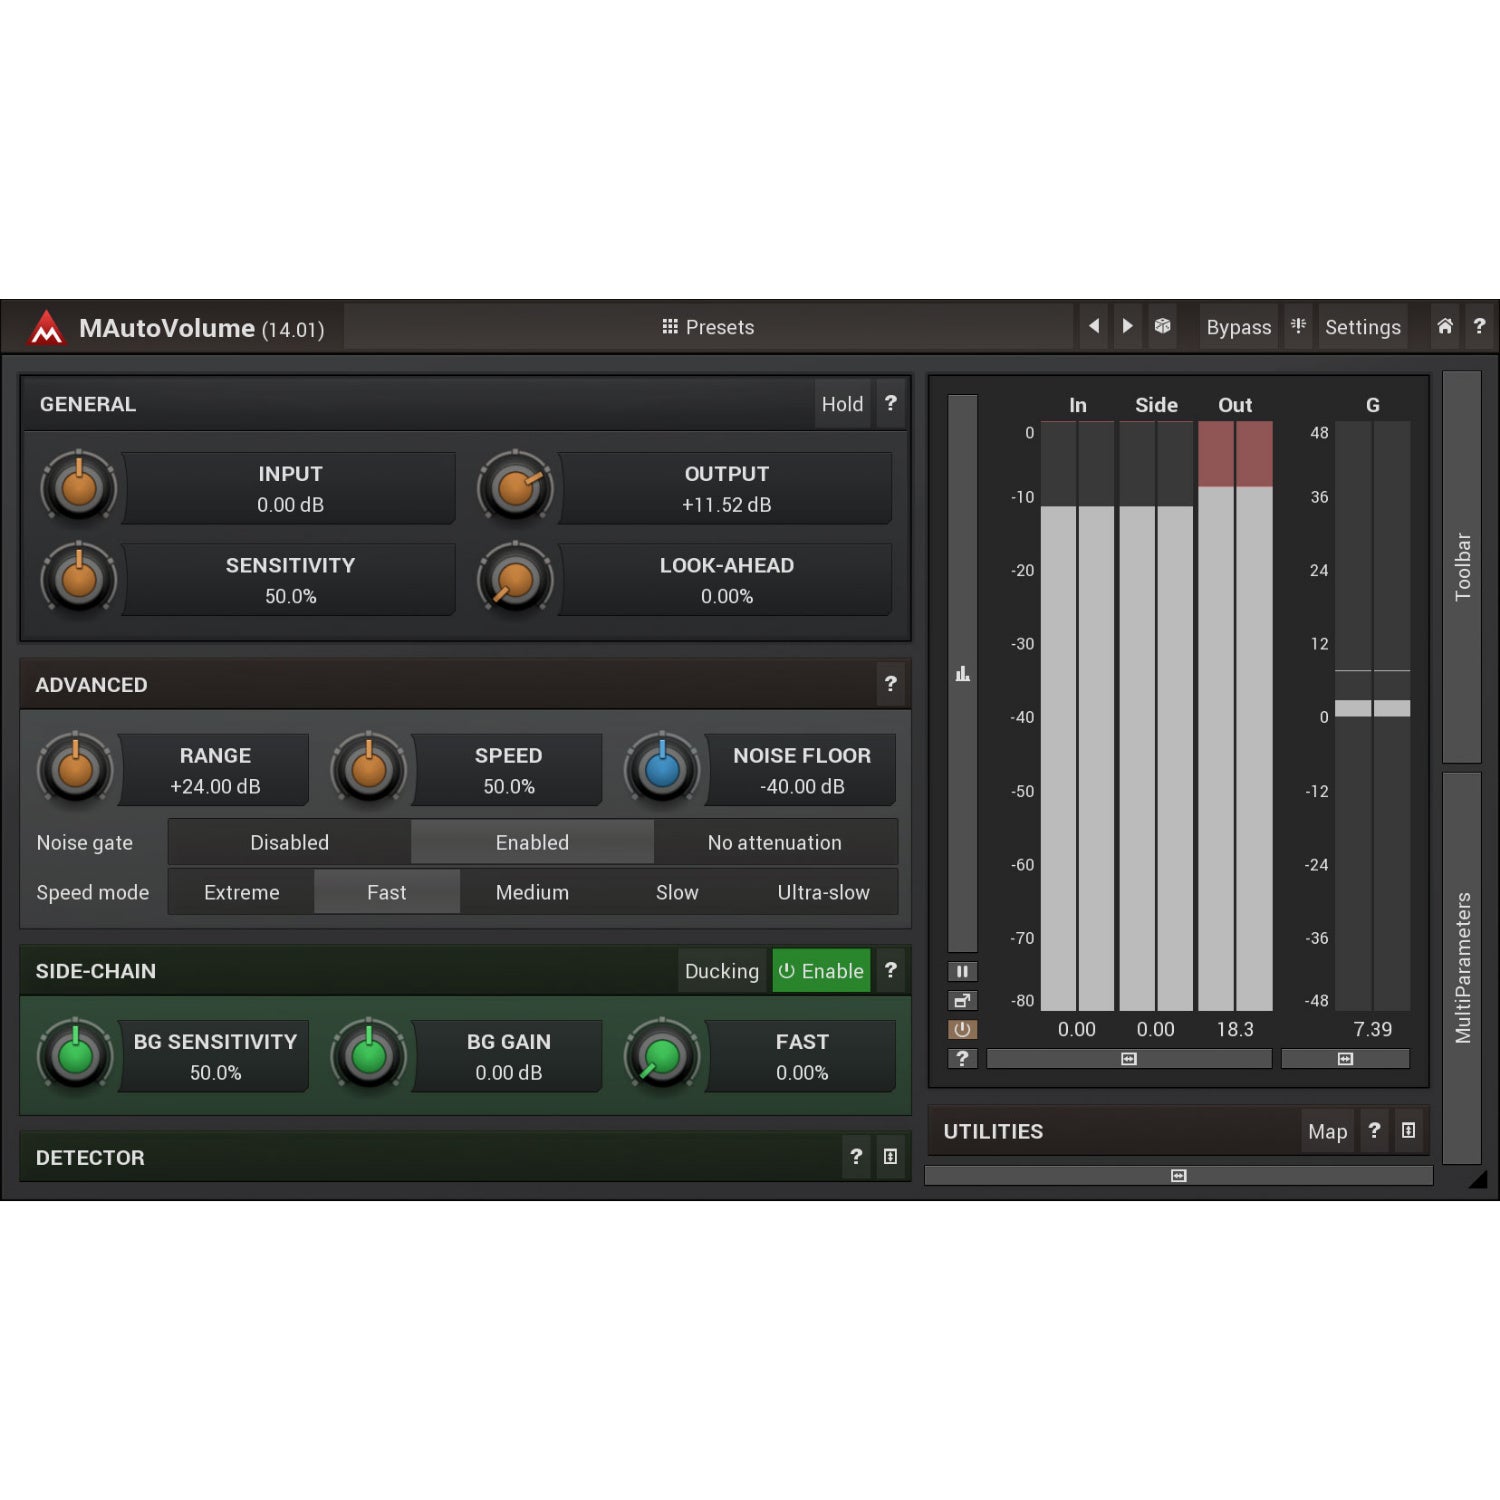Select Extreme speed mode

click(x=241, y=892)
